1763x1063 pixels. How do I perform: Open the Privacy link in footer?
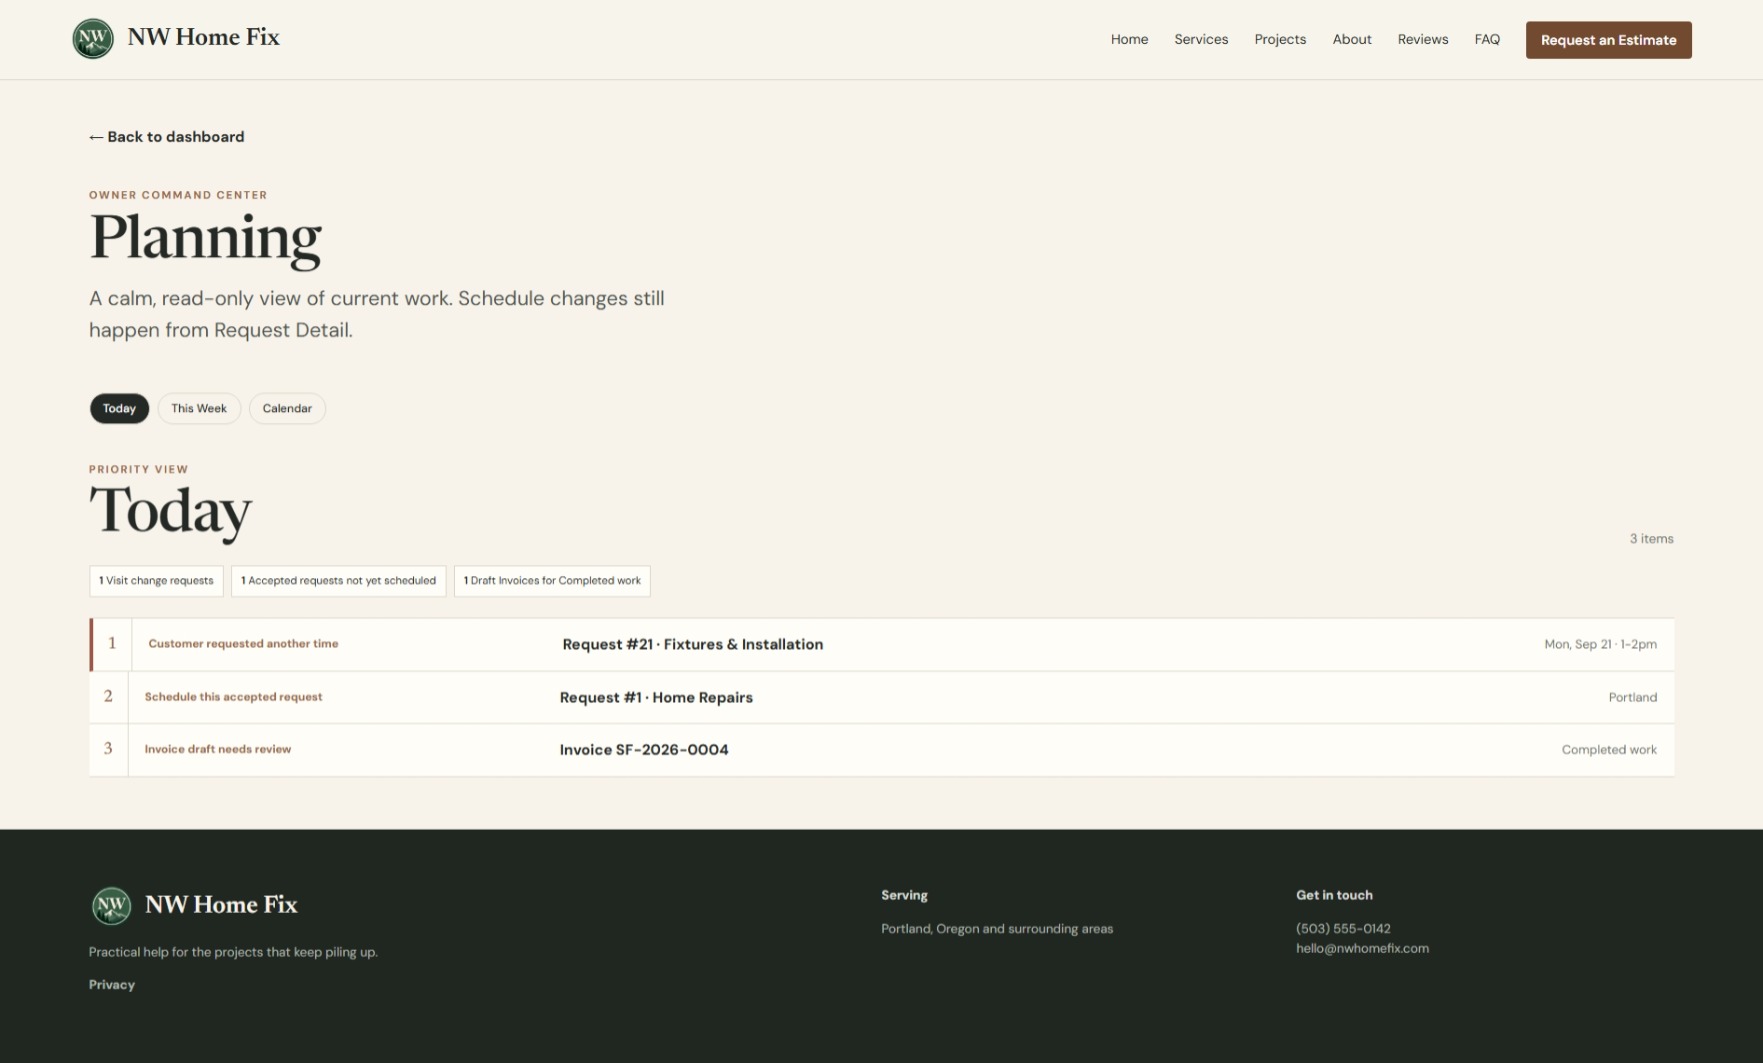point(112,985)
